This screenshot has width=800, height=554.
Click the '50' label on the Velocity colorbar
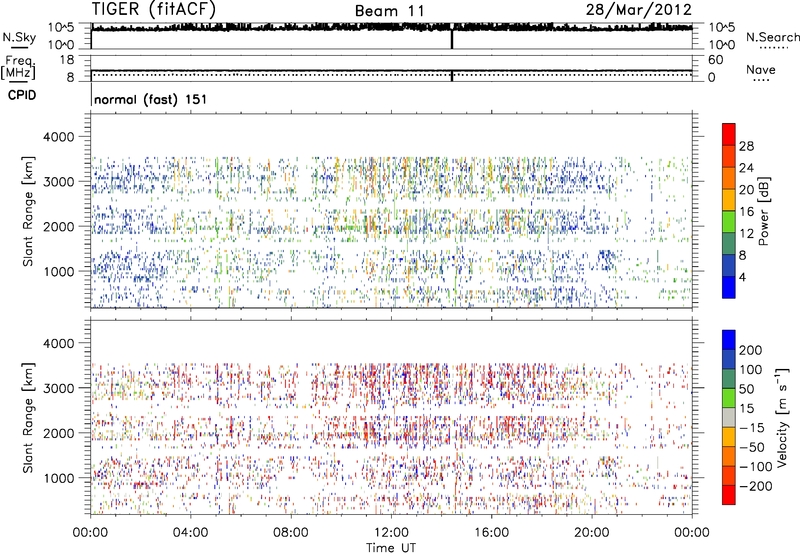746,389
